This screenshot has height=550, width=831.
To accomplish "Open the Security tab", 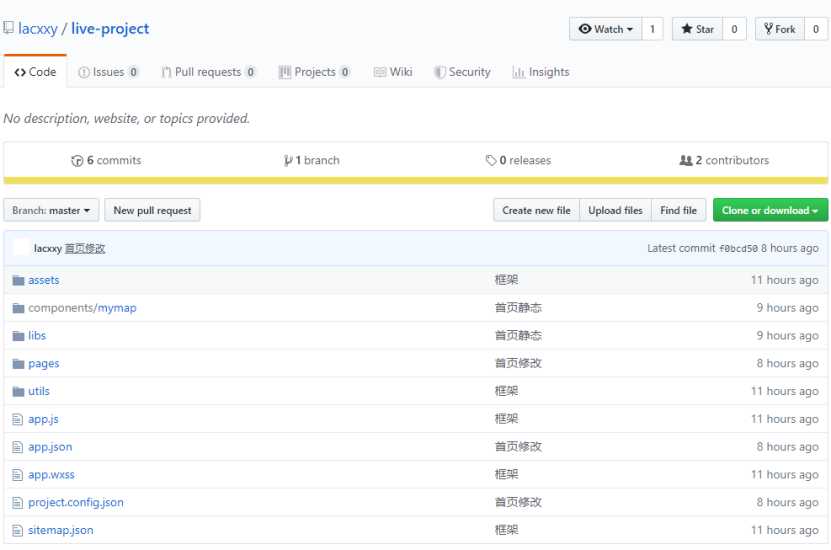I will pyautogui.click(x=462, y=72).
